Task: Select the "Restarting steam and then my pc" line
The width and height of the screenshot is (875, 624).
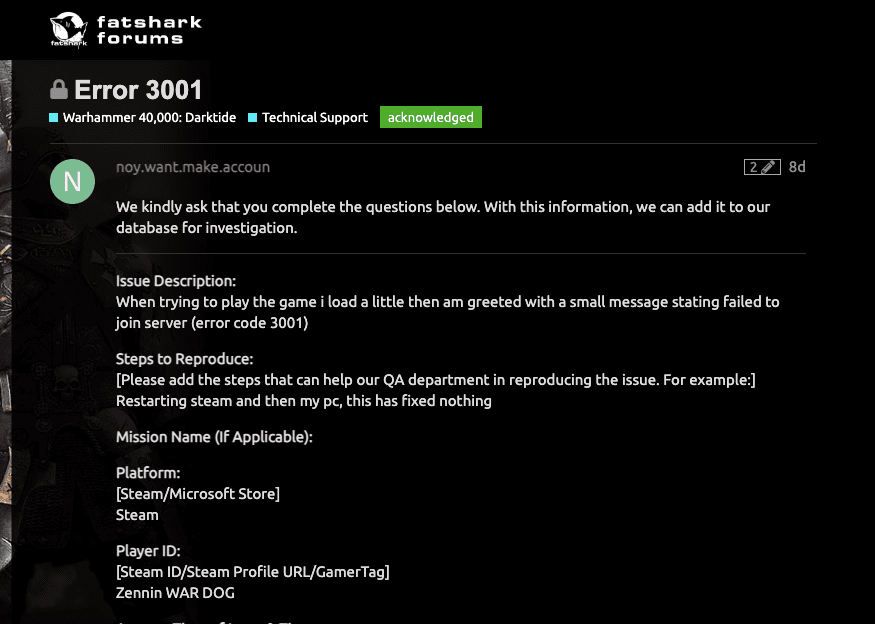Action: coord(304,401)
